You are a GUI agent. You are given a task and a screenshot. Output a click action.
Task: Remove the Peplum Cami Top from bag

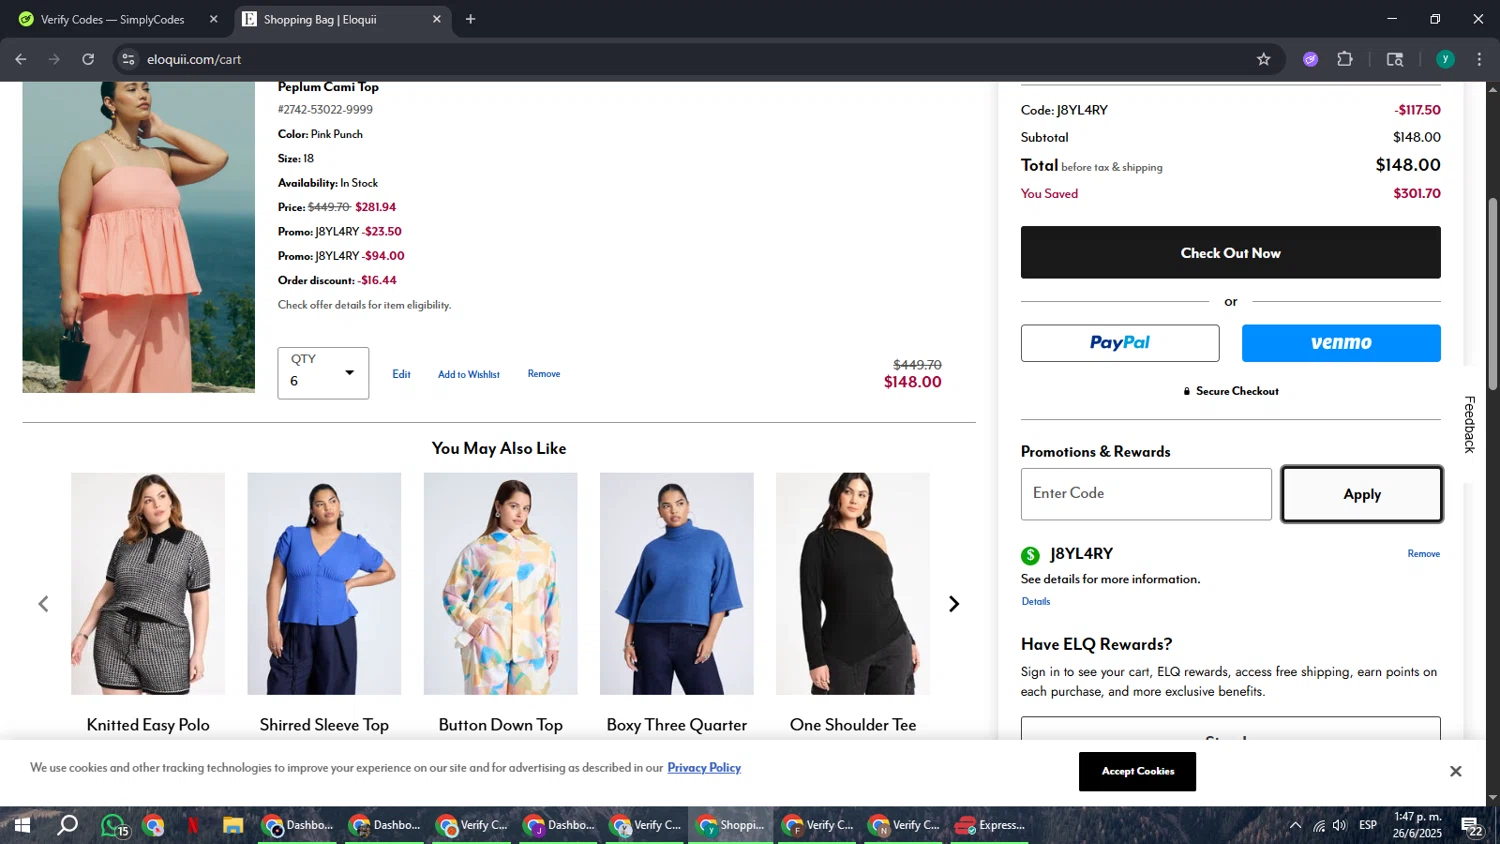(544, 374)
